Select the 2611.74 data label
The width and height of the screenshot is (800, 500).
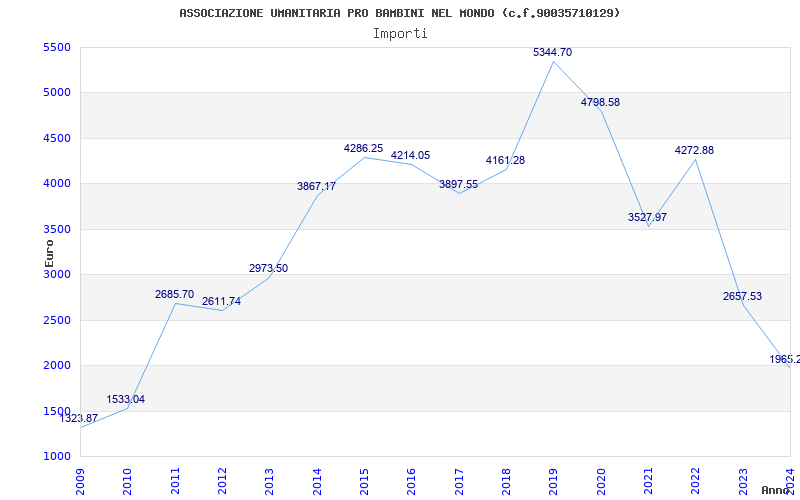[x=221, y=302]
